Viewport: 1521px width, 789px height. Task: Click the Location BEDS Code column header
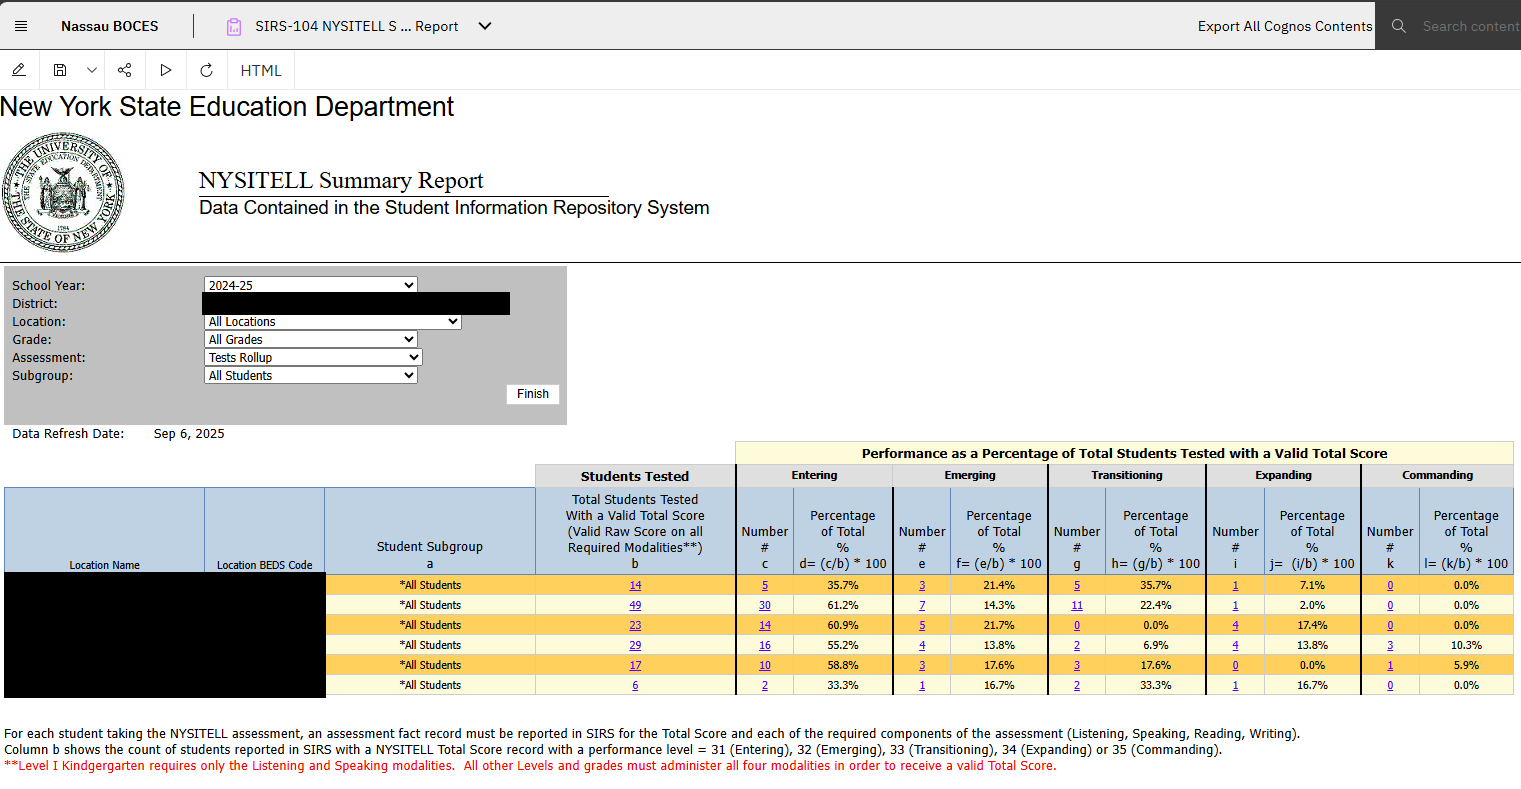(x=265, y=531)
